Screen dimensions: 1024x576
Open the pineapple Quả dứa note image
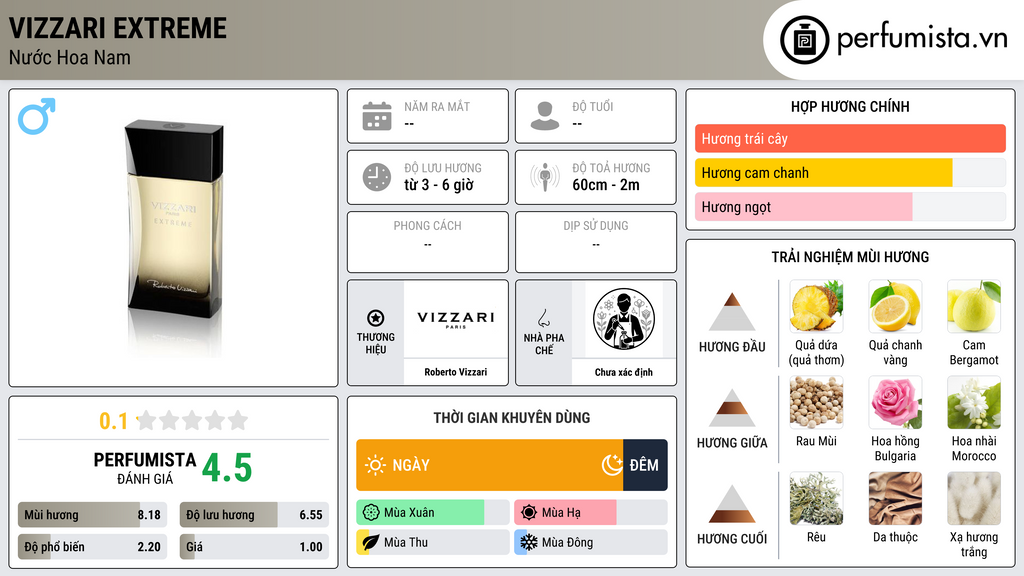[816, 306]
